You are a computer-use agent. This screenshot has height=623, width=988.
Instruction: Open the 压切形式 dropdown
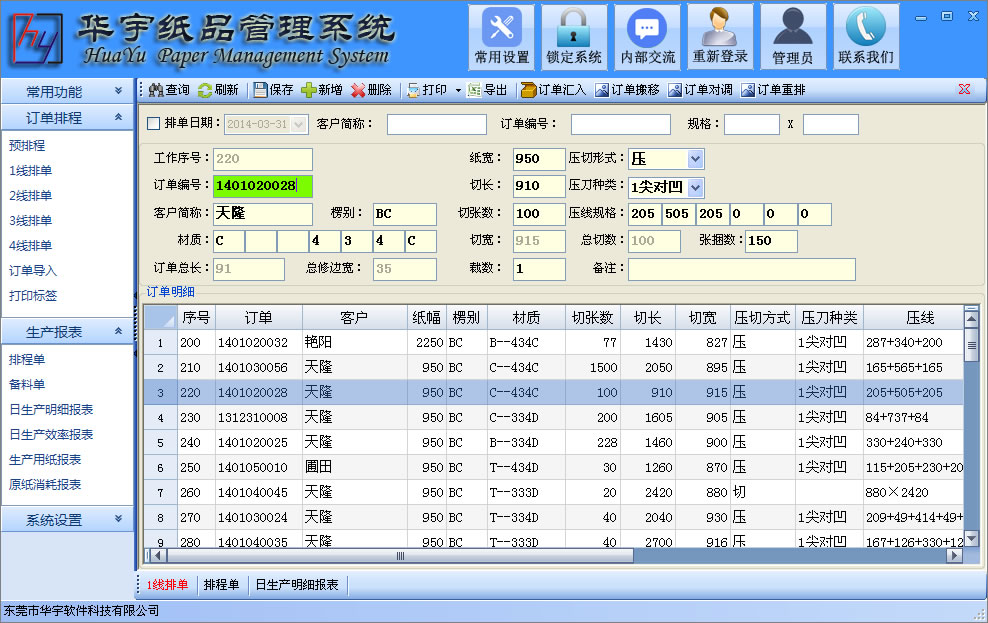(695, 159)
